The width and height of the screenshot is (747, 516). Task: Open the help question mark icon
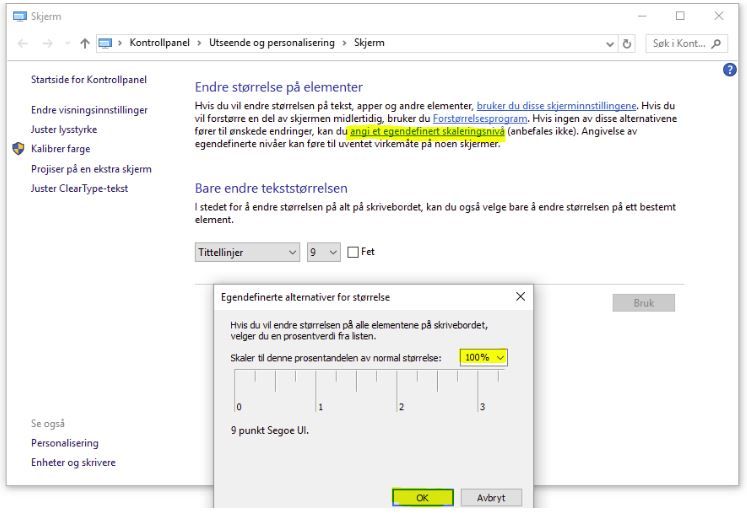729,70
